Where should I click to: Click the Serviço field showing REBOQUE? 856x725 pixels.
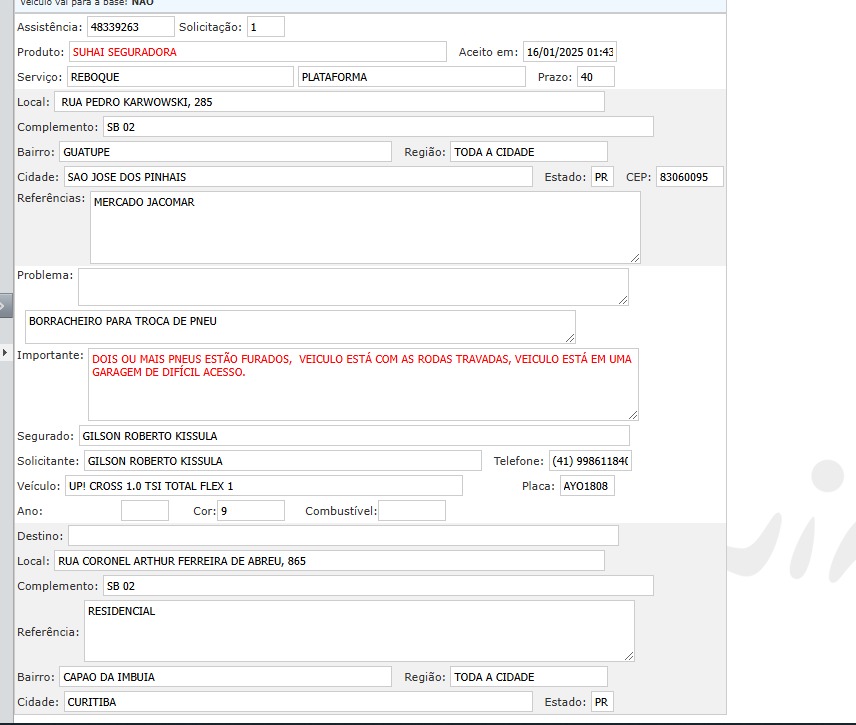180,77
